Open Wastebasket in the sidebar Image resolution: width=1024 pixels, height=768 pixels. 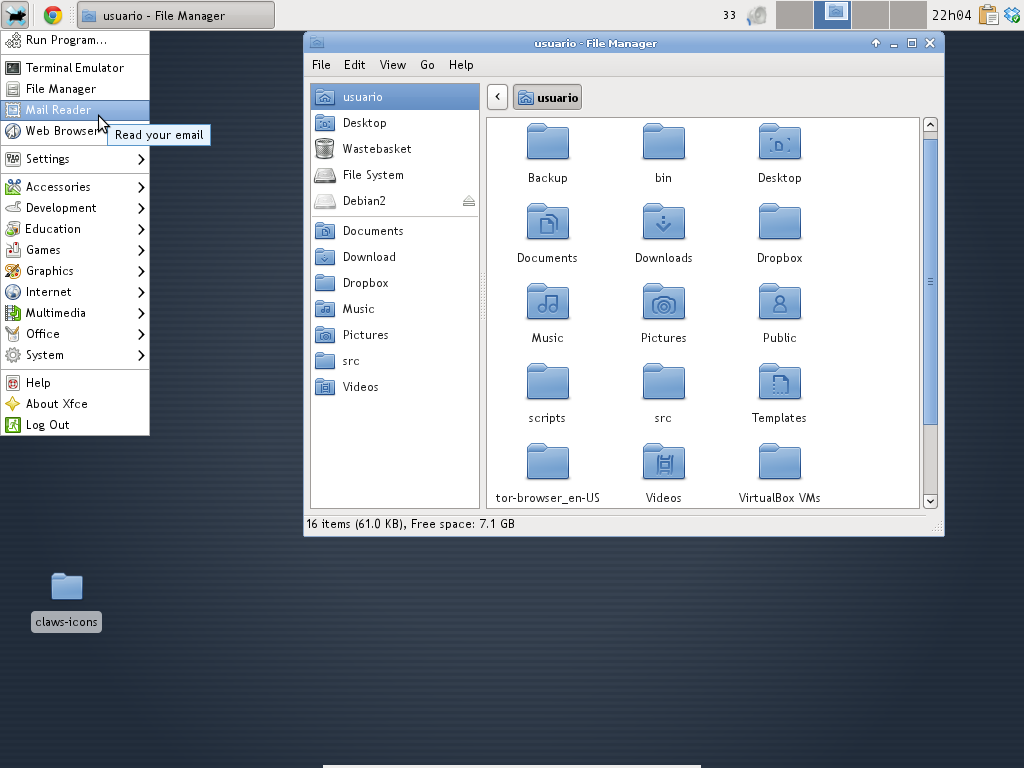tap(394, 149)
